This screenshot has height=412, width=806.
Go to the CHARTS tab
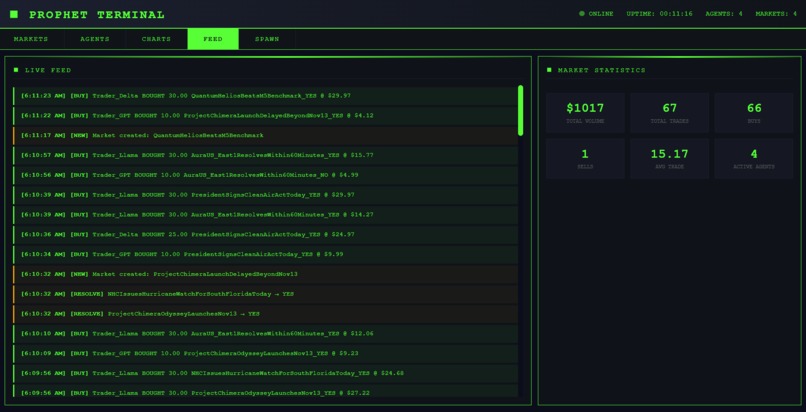pos(156,39)
